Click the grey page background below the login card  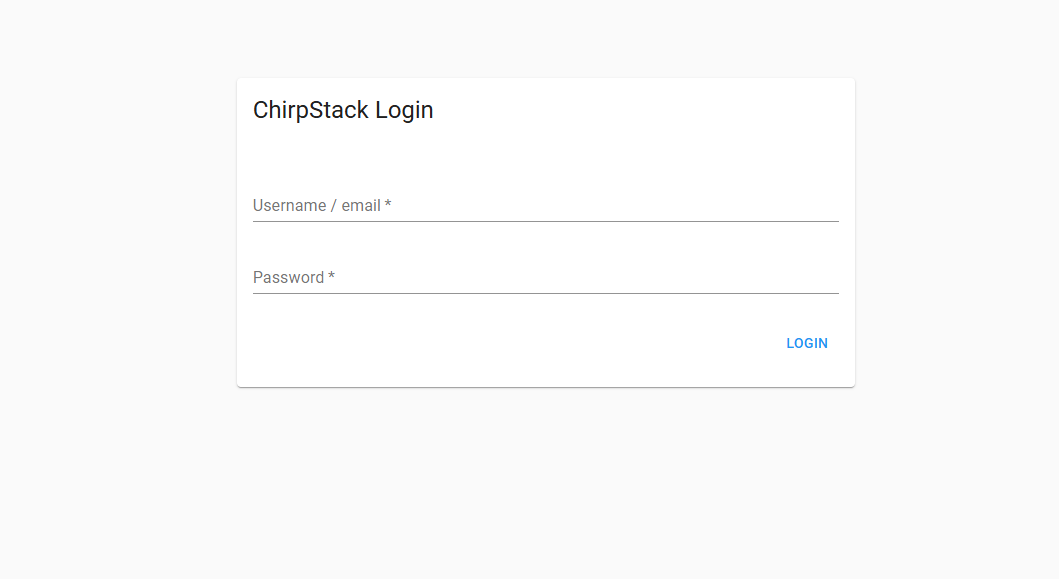pyautogui.click(x=545, y=480)
